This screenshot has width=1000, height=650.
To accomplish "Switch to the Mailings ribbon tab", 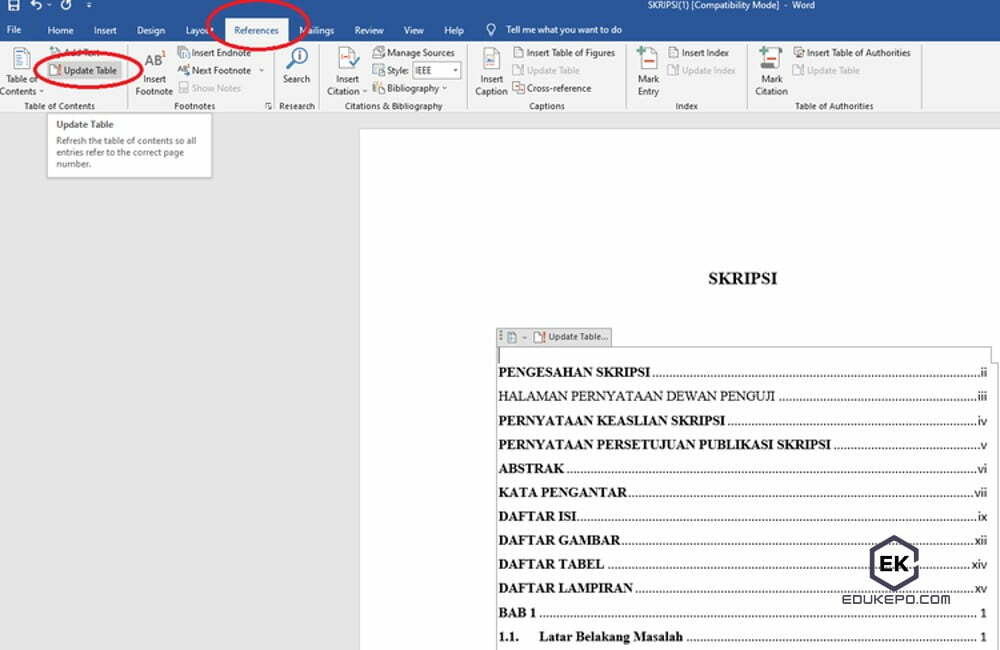I will [316, 30].
